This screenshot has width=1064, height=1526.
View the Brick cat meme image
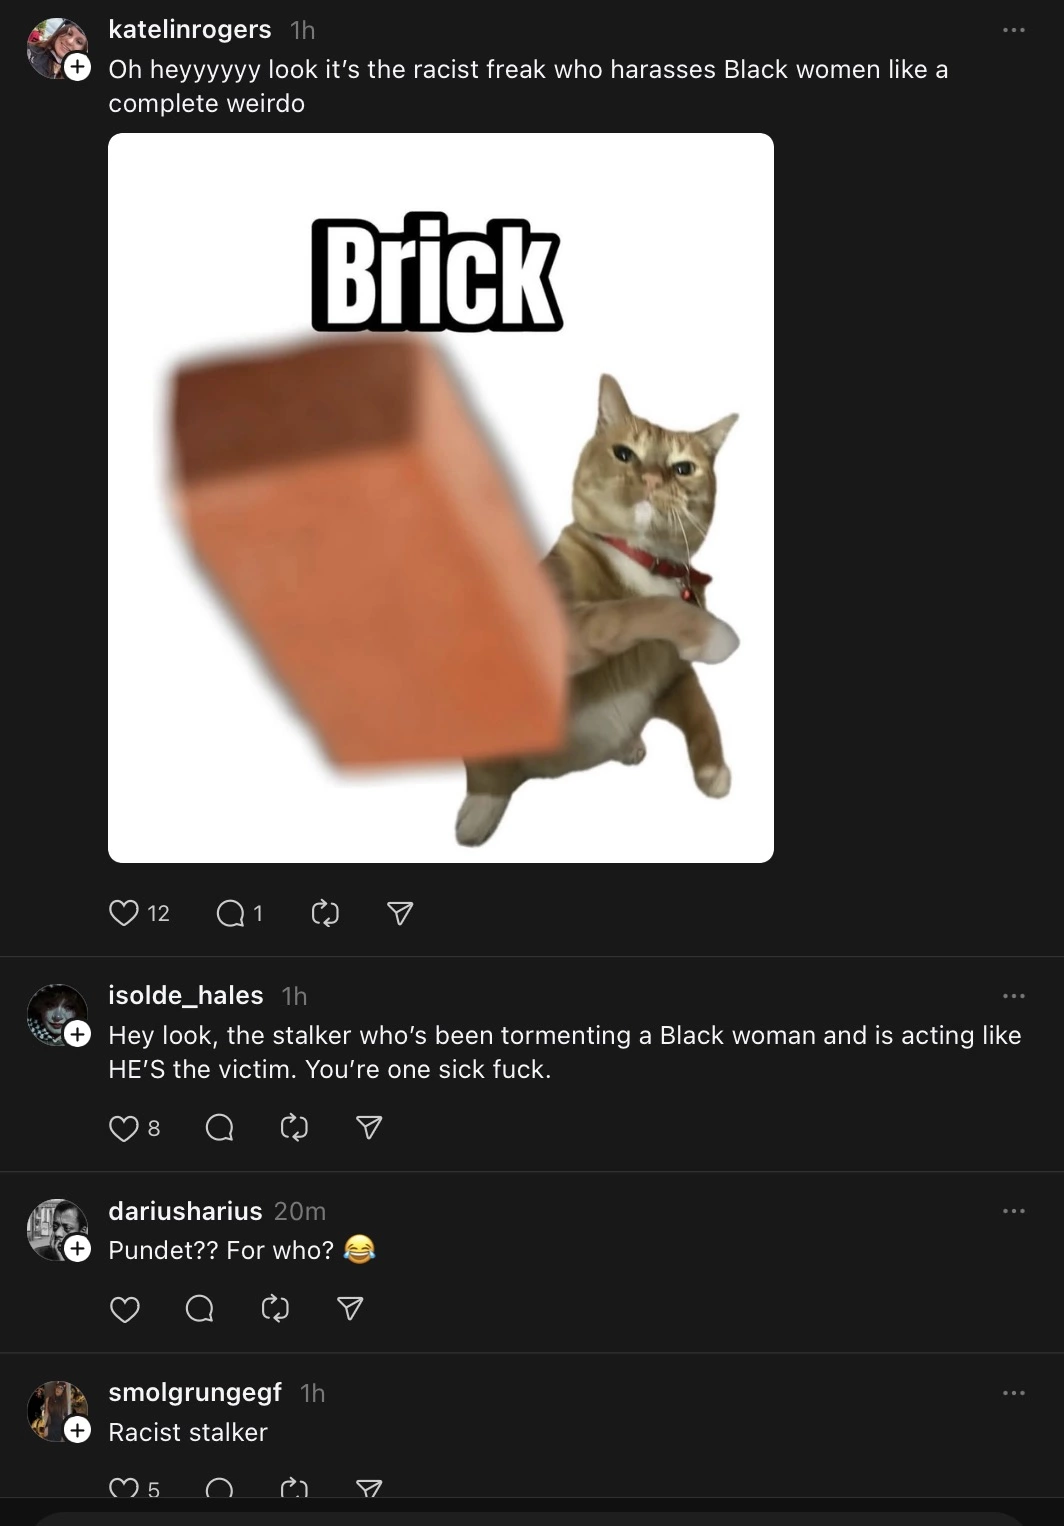[x=441, y=498]
